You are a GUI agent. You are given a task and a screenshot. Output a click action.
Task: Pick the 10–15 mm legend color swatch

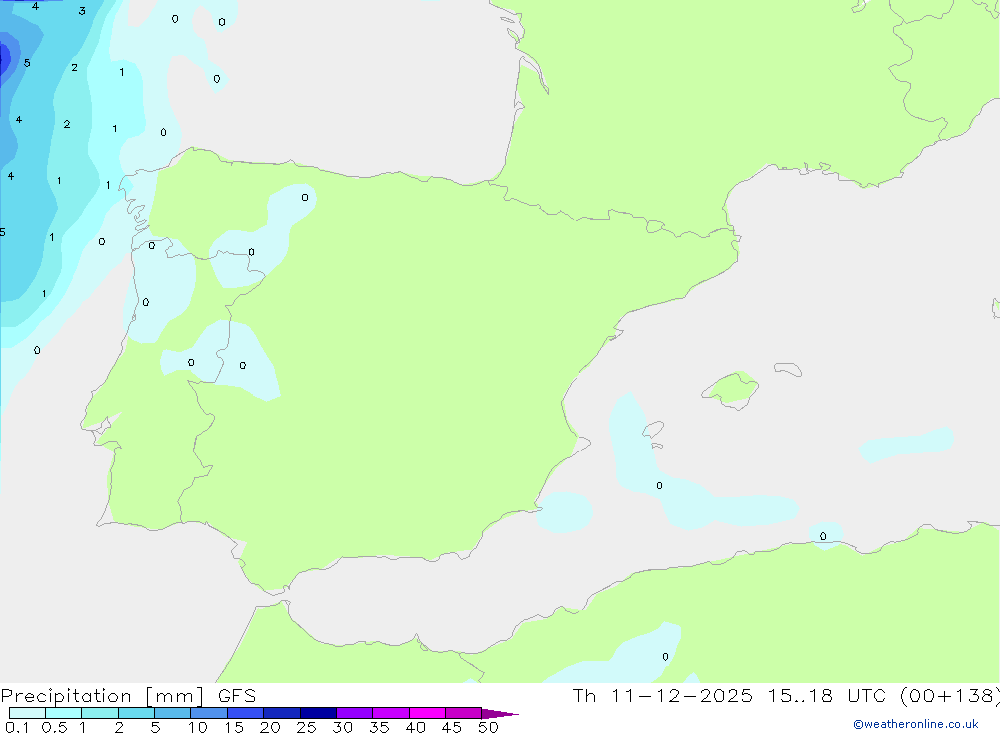point(209,713)
